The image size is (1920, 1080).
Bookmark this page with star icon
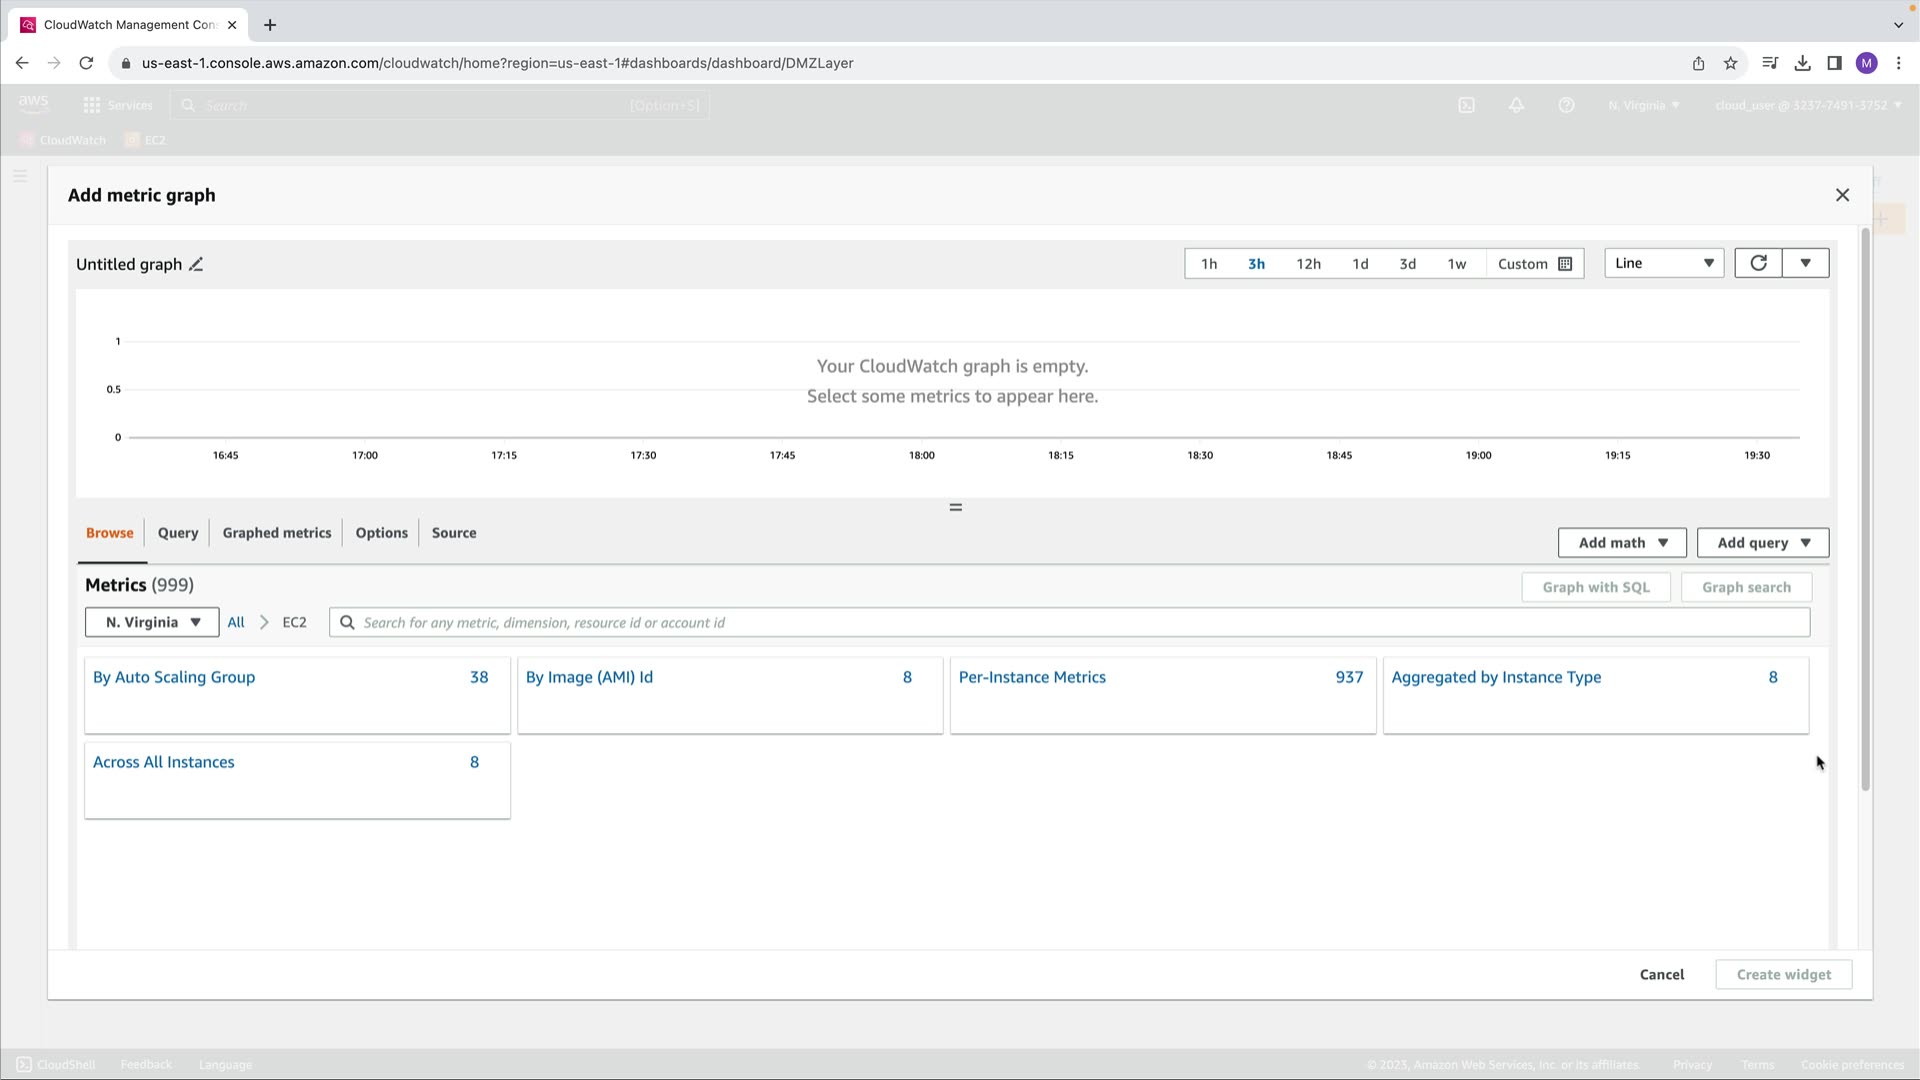1731,63
